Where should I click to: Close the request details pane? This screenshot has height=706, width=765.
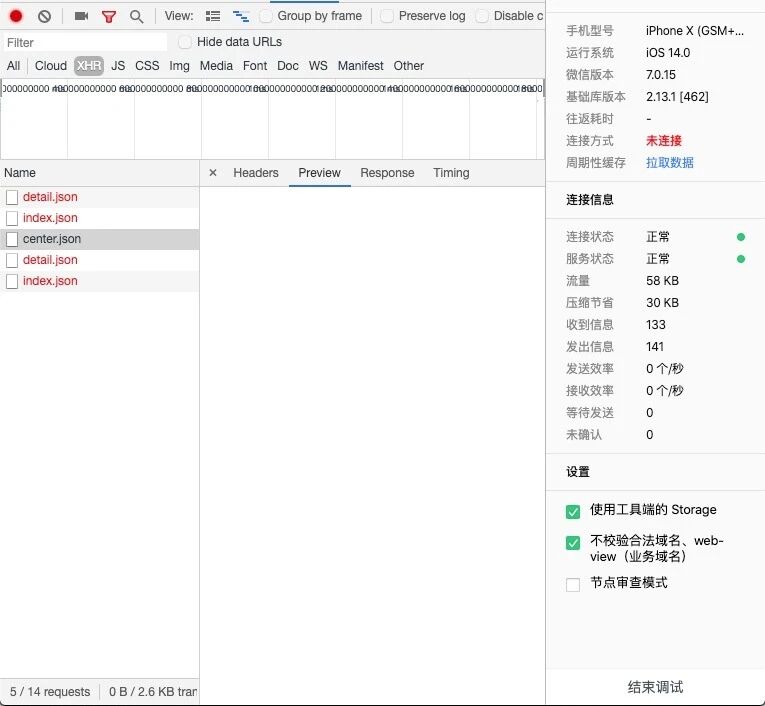click(x=213, y=173)
